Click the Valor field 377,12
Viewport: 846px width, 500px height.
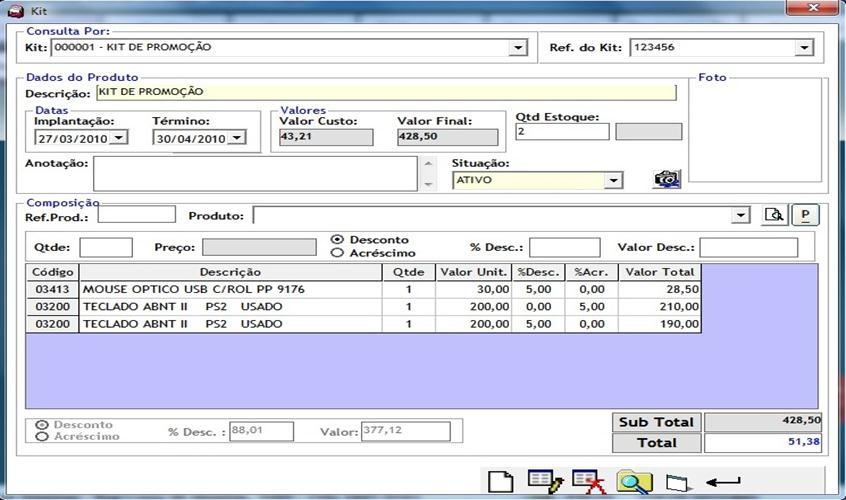406,431
